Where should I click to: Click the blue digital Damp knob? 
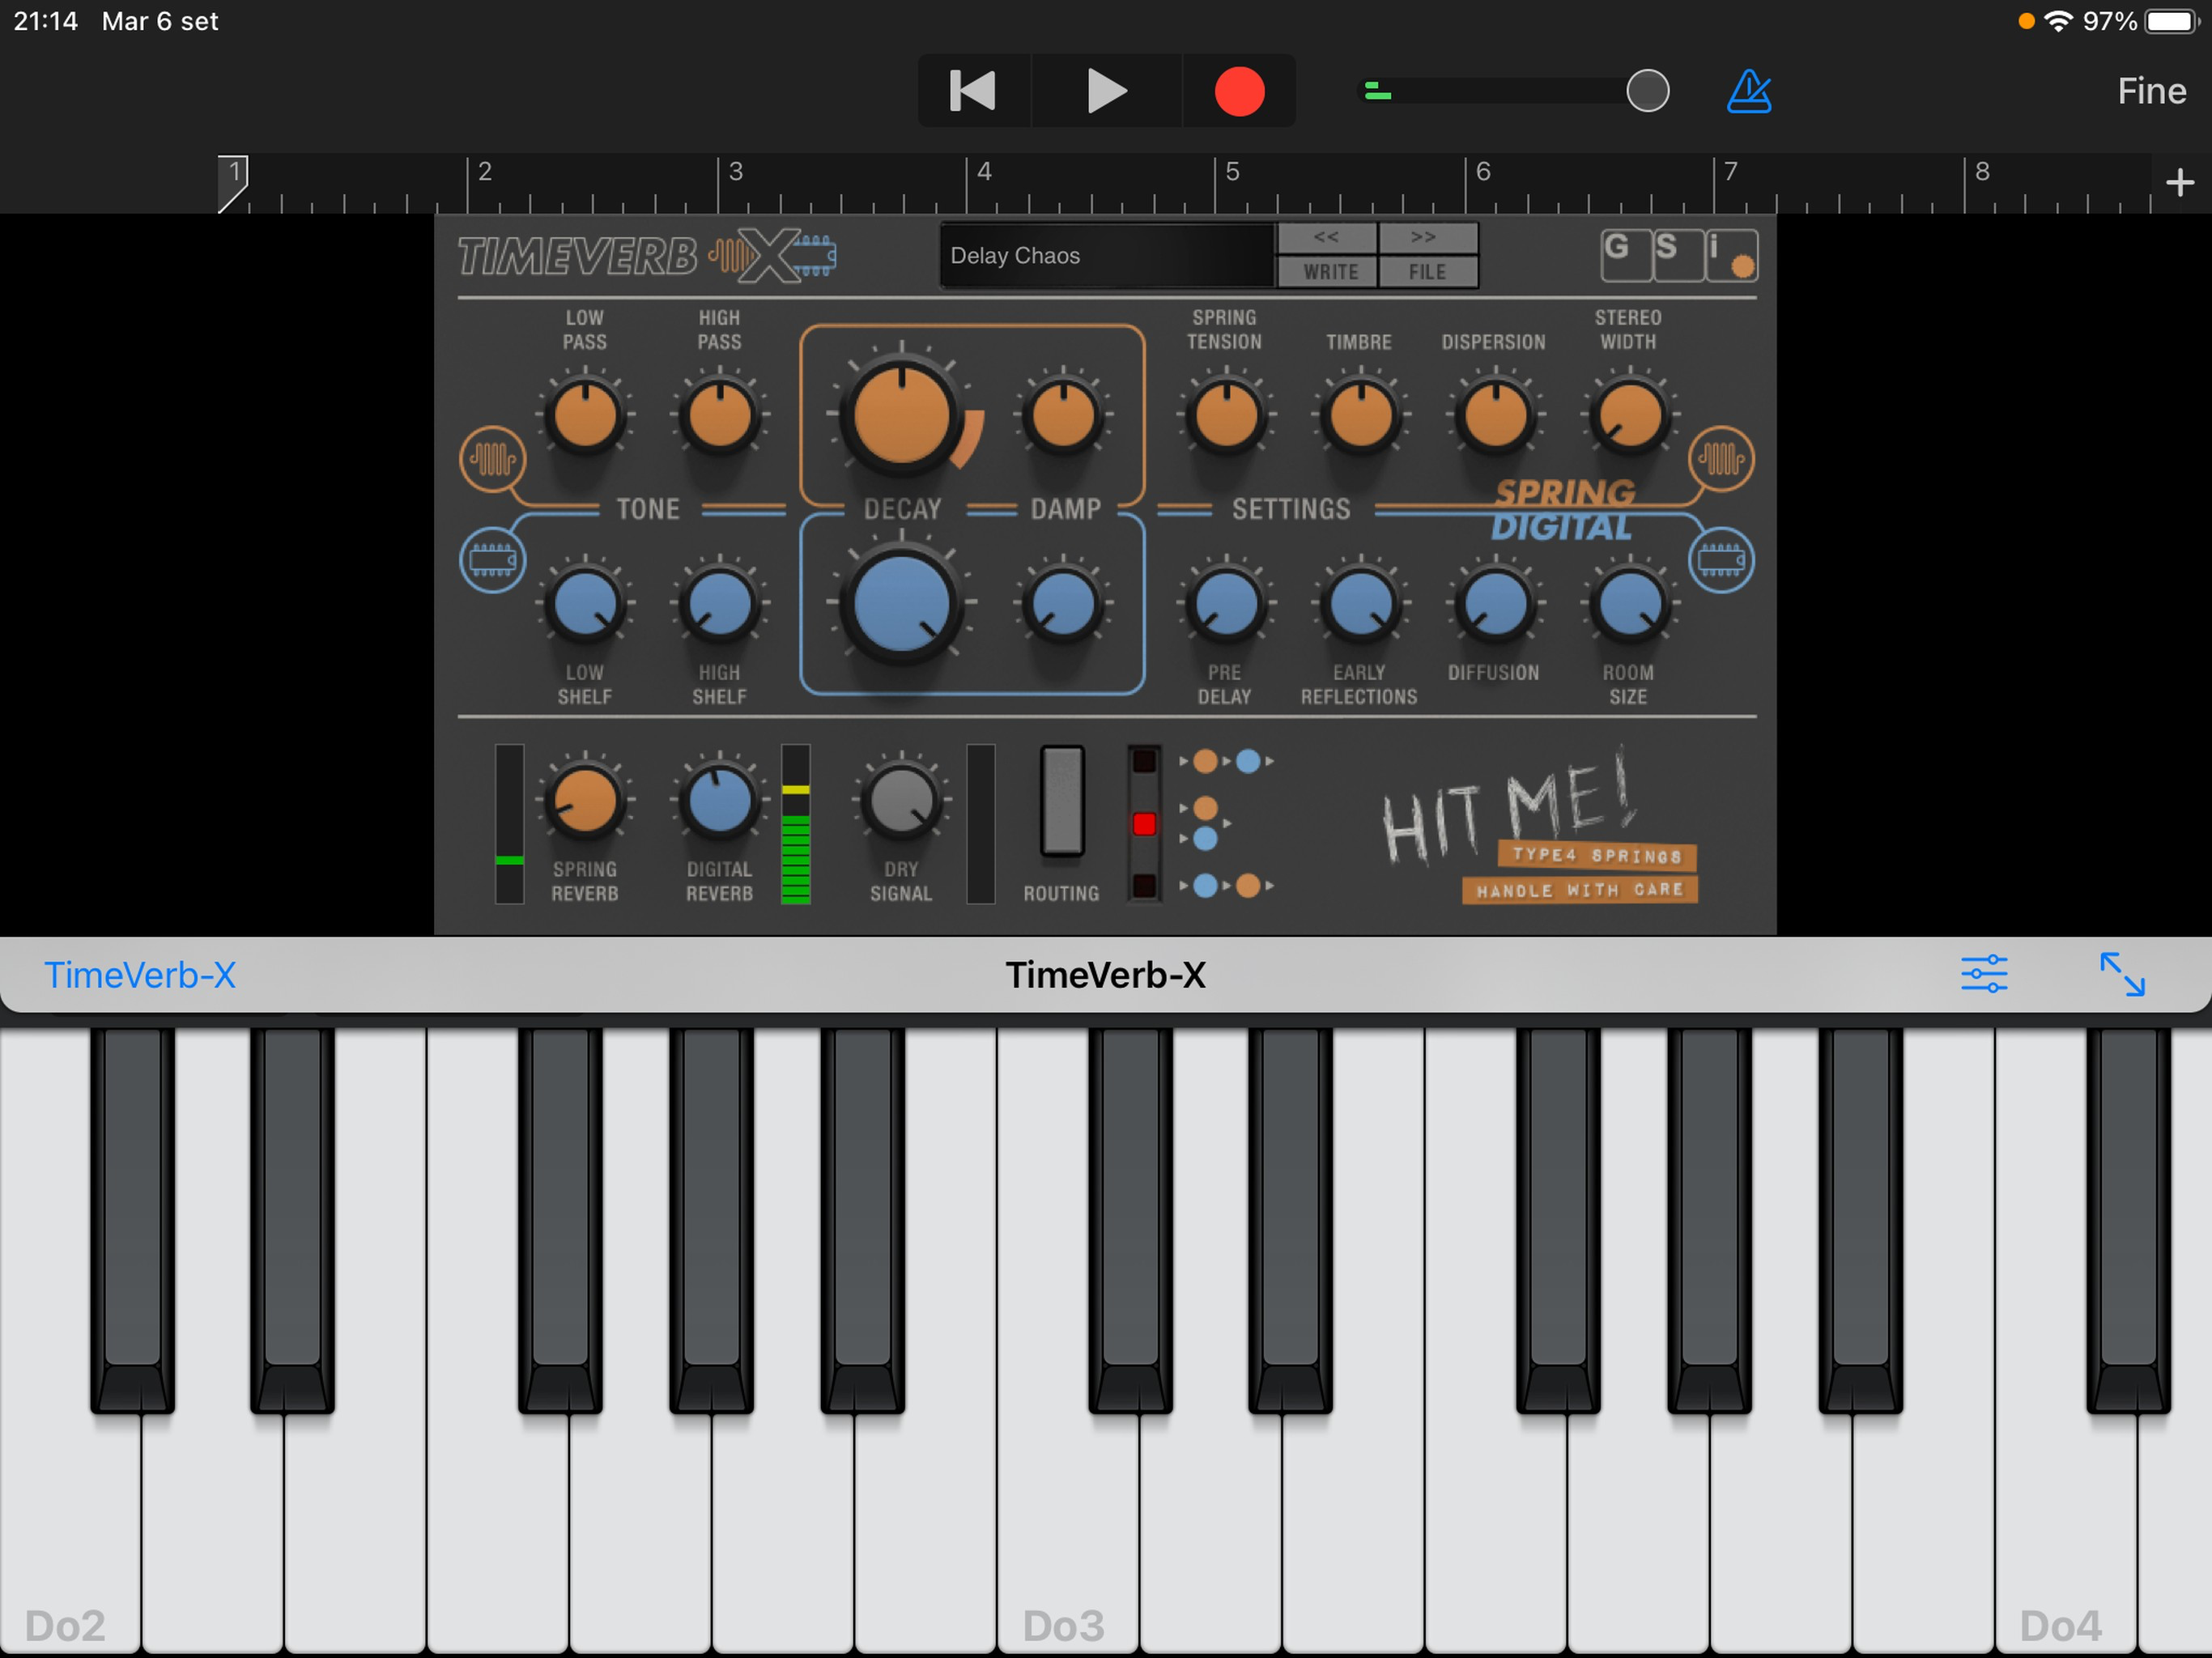pos(1063,604)
